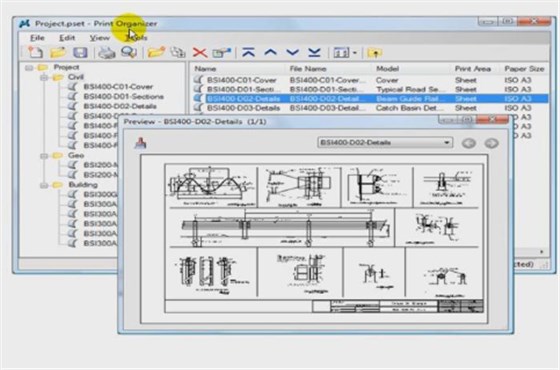Click the New print set icon
Screen dimensions: 560x370
[35, 52]
